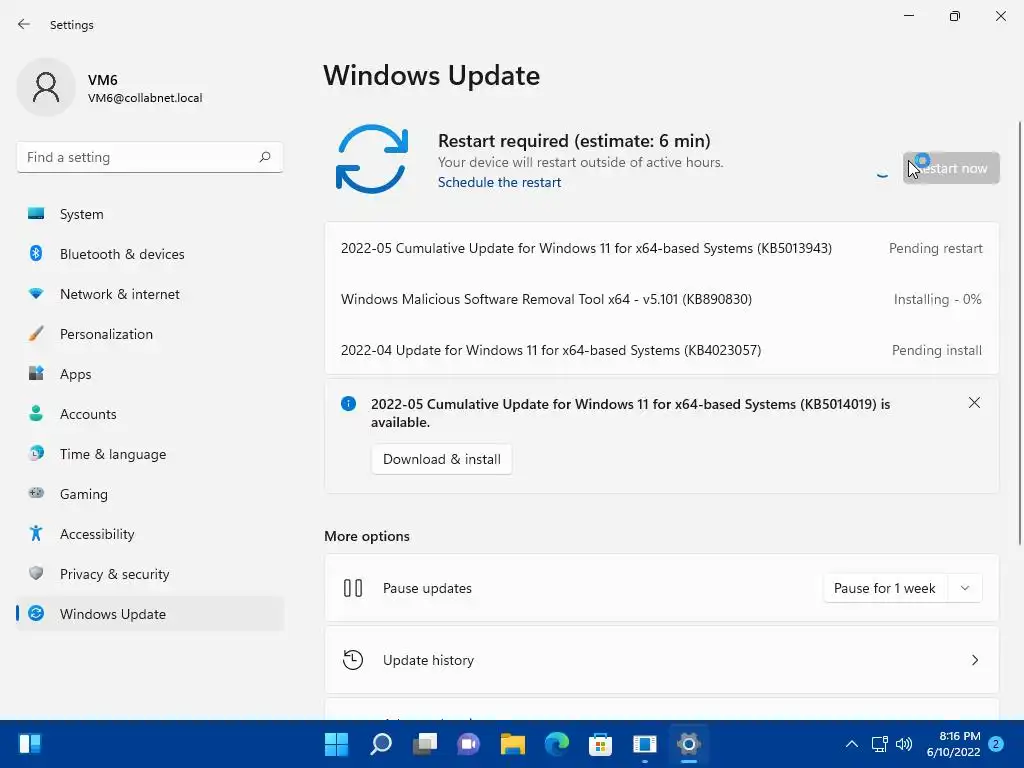Open System settings in the sidebar
Viewport: 1024px width, 768px height.
tap(150, 214)
